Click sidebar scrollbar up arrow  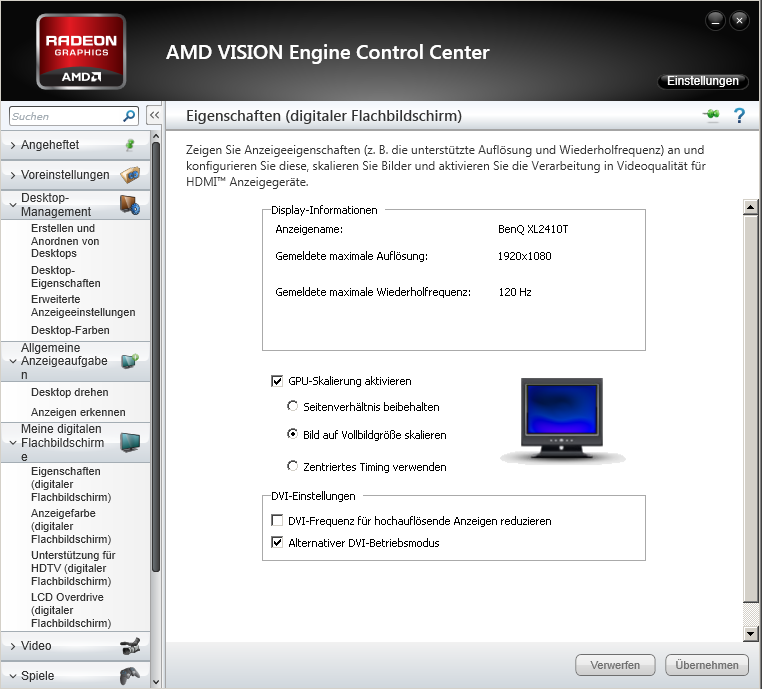[156, 136]
